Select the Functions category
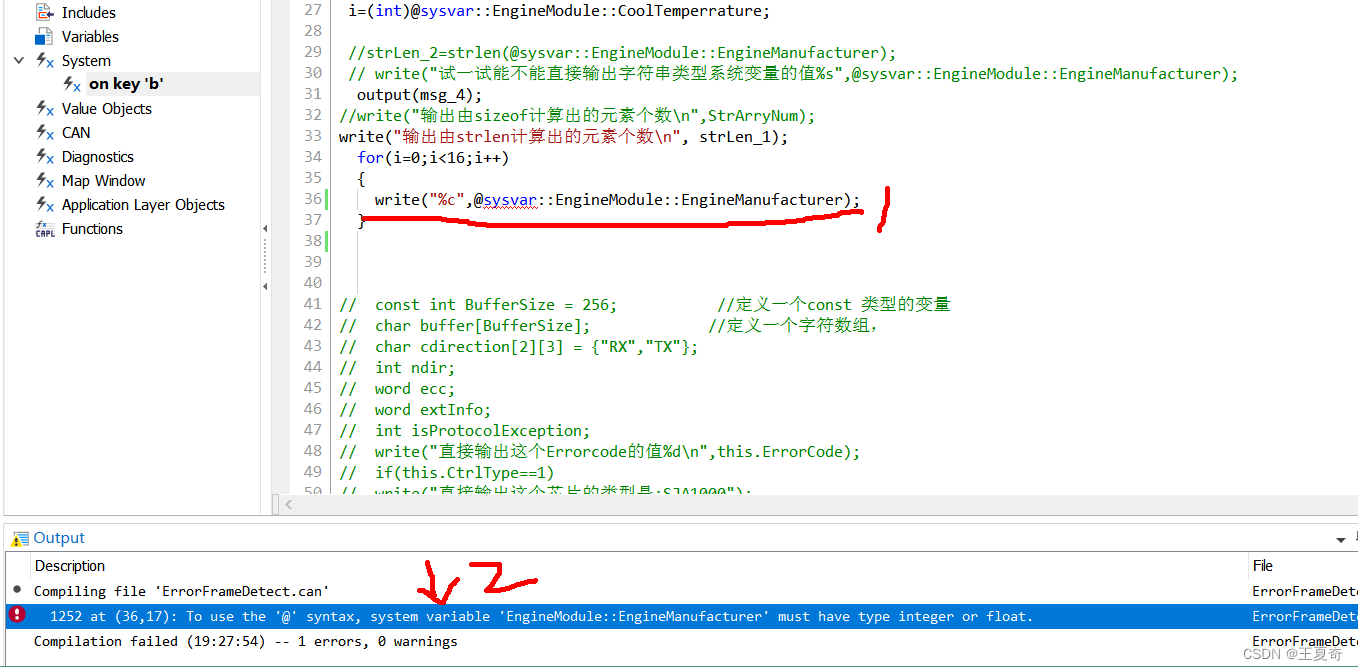Screen dimensions: 1358x670 pos(92,229)
